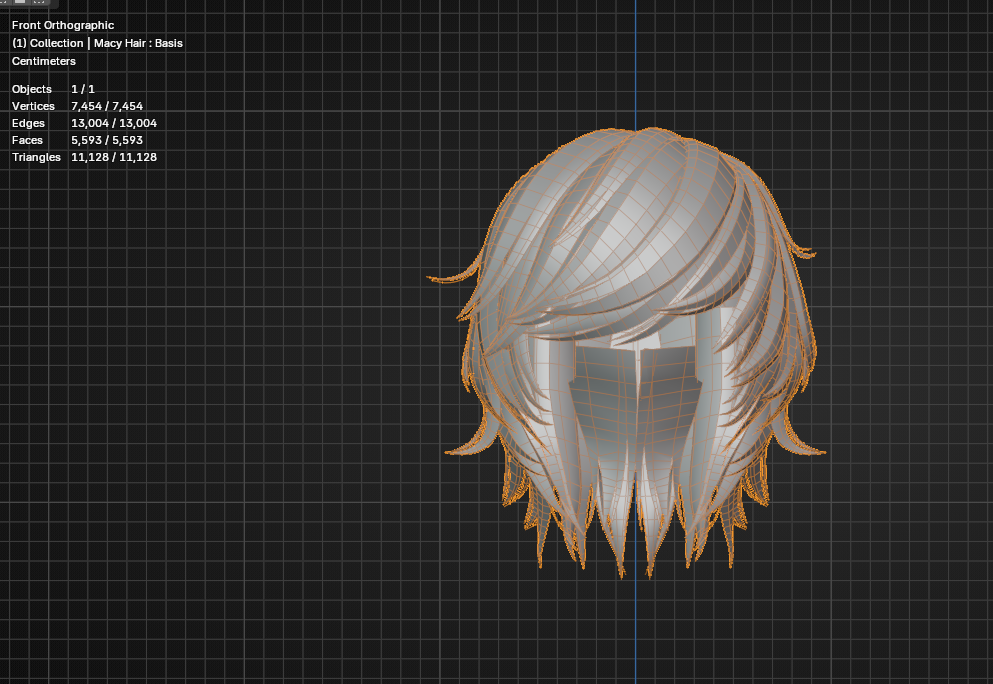993x684 pixels.
Task: Click the Front Orthographic view label
Action: point(63,25)
